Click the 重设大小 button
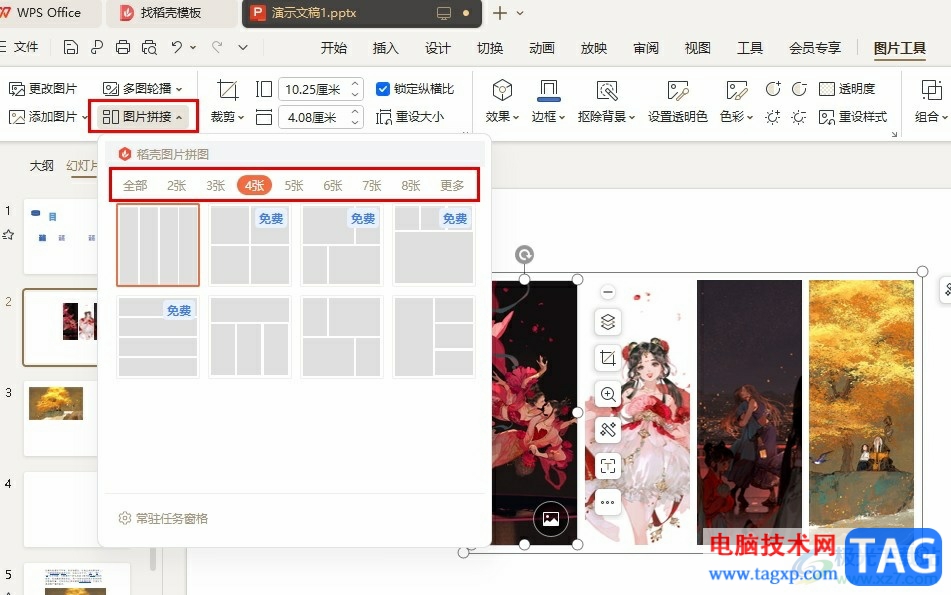The height and width of the screenshot is (595, 951). pos(411,116)
